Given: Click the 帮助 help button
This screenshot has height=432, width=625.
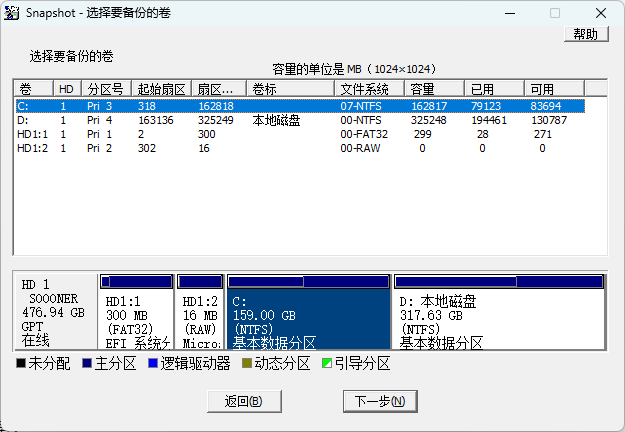Looking at the screenshot, I should click(x=586, y=34).
